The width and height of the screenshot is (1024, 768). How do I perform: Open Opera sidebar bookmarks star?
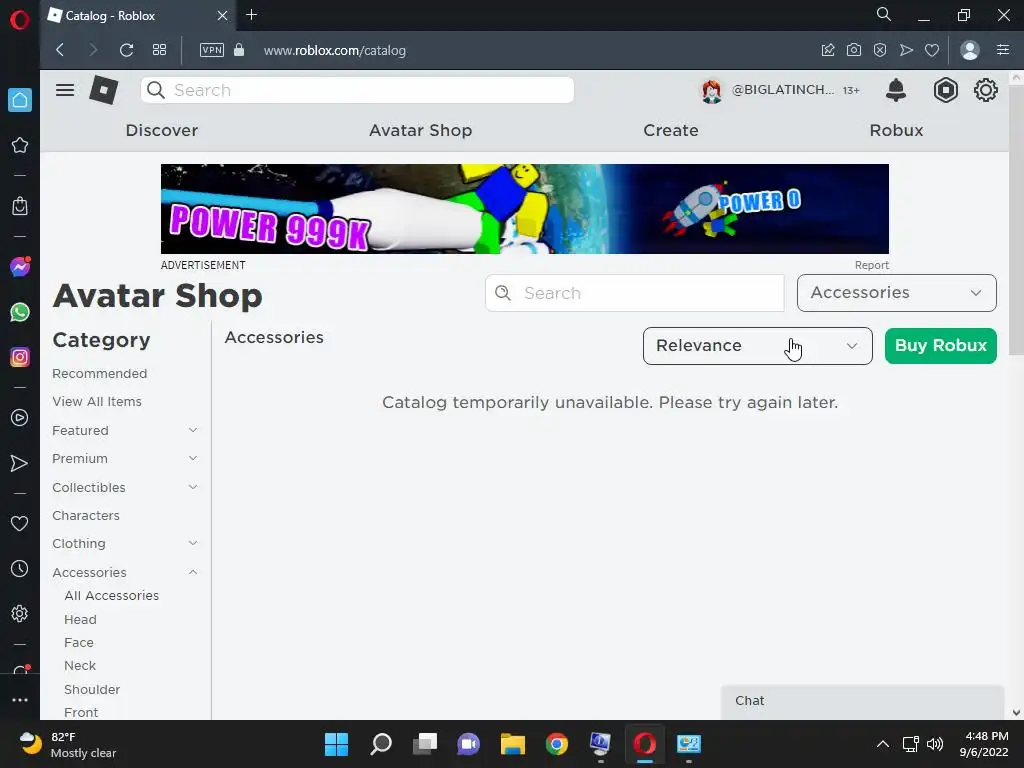pyautogui.click(x=20, y=145)
